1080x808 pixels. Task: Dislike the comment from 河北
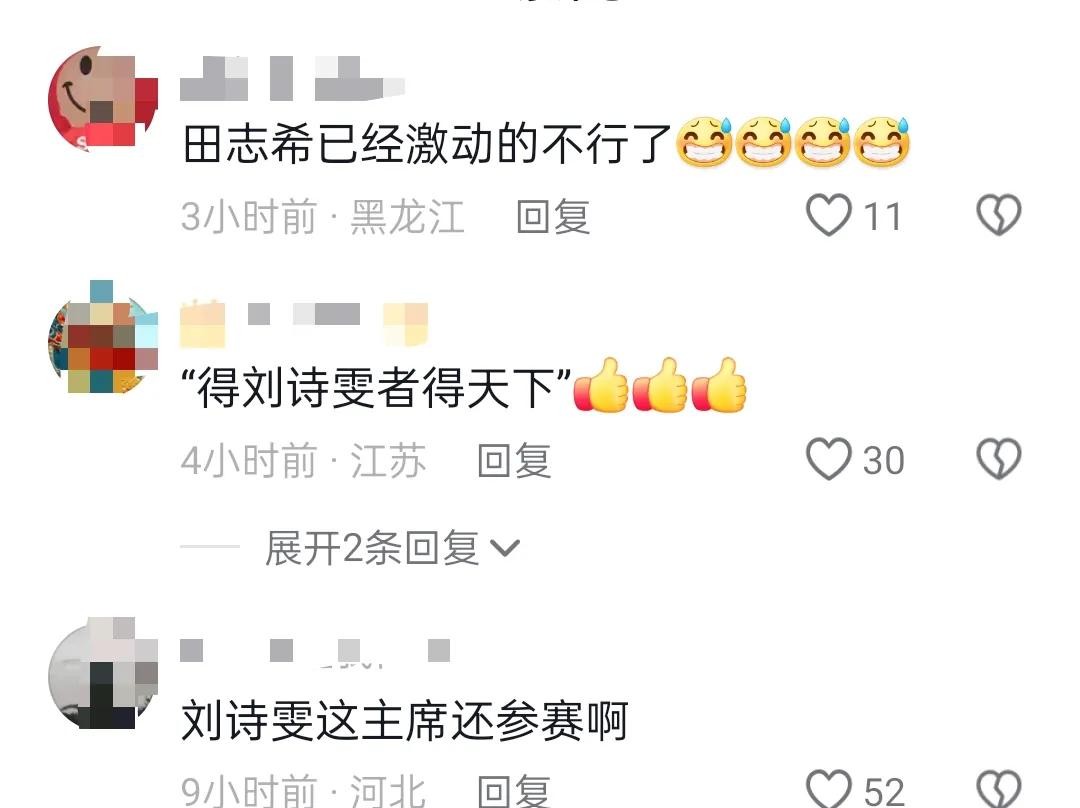tap(999, 789)
